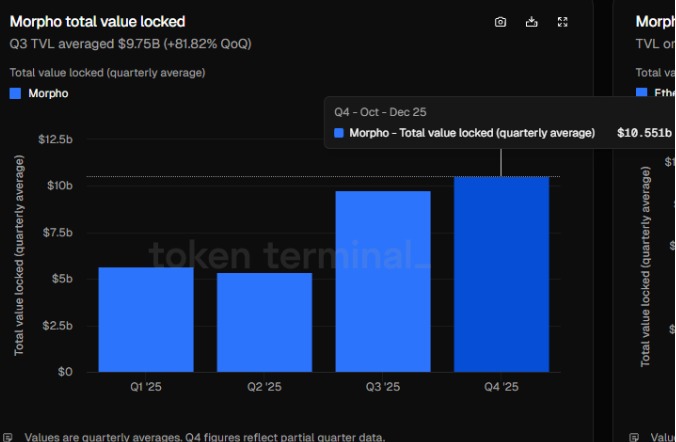Click the 'Q4 - Oct - Dec 25' tooltip header
The image size is (676, 442).
[380, 112]
